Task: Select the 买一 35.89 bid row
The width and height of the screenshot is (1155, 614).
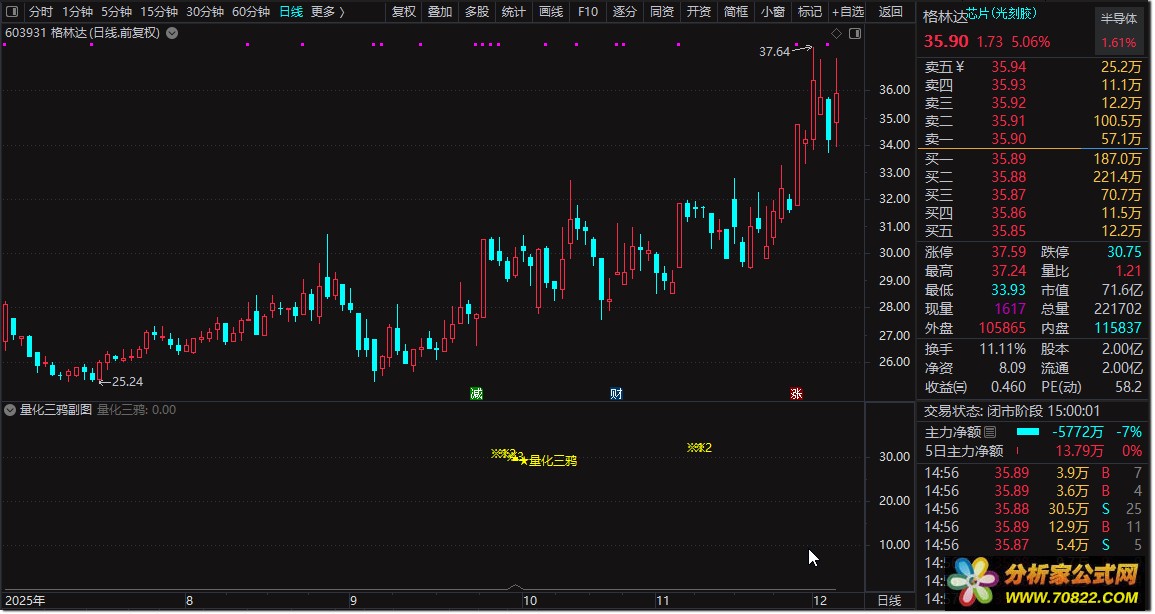Action: (x=1033, y=159)
